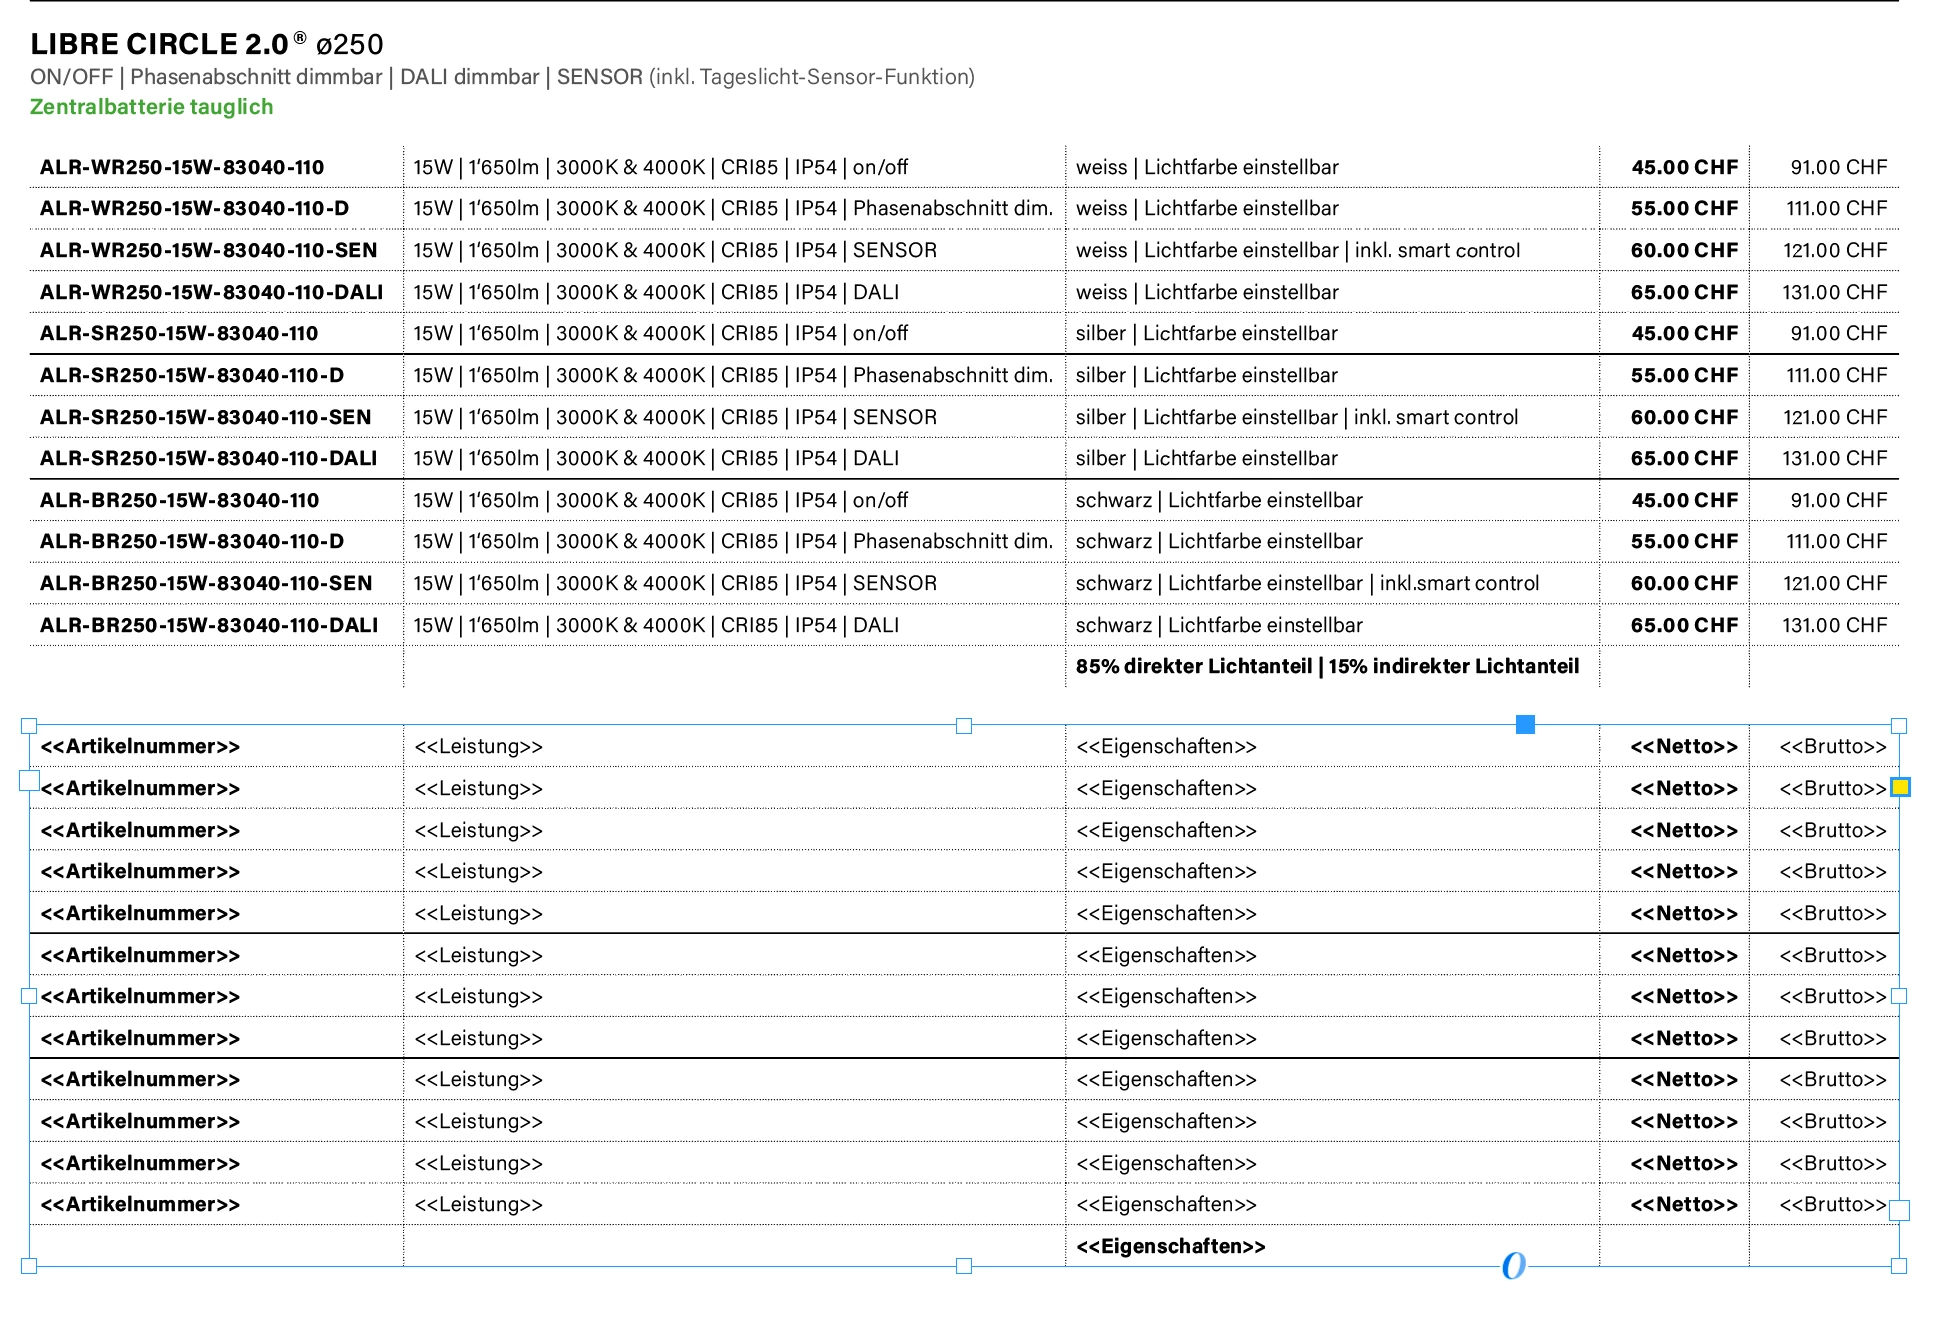Click the bottom-center frame resize handle
1942x1320 pixels.
tap(964, 1266)
